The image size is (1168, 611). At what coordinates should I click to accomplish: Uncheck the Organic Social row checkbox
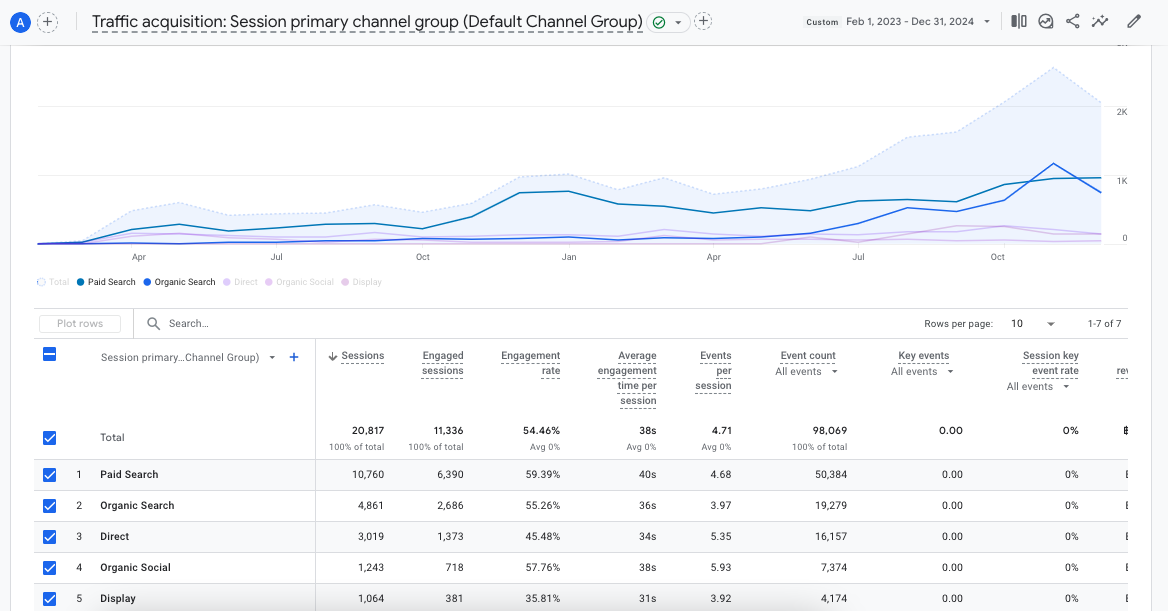(x=50, y=568)
